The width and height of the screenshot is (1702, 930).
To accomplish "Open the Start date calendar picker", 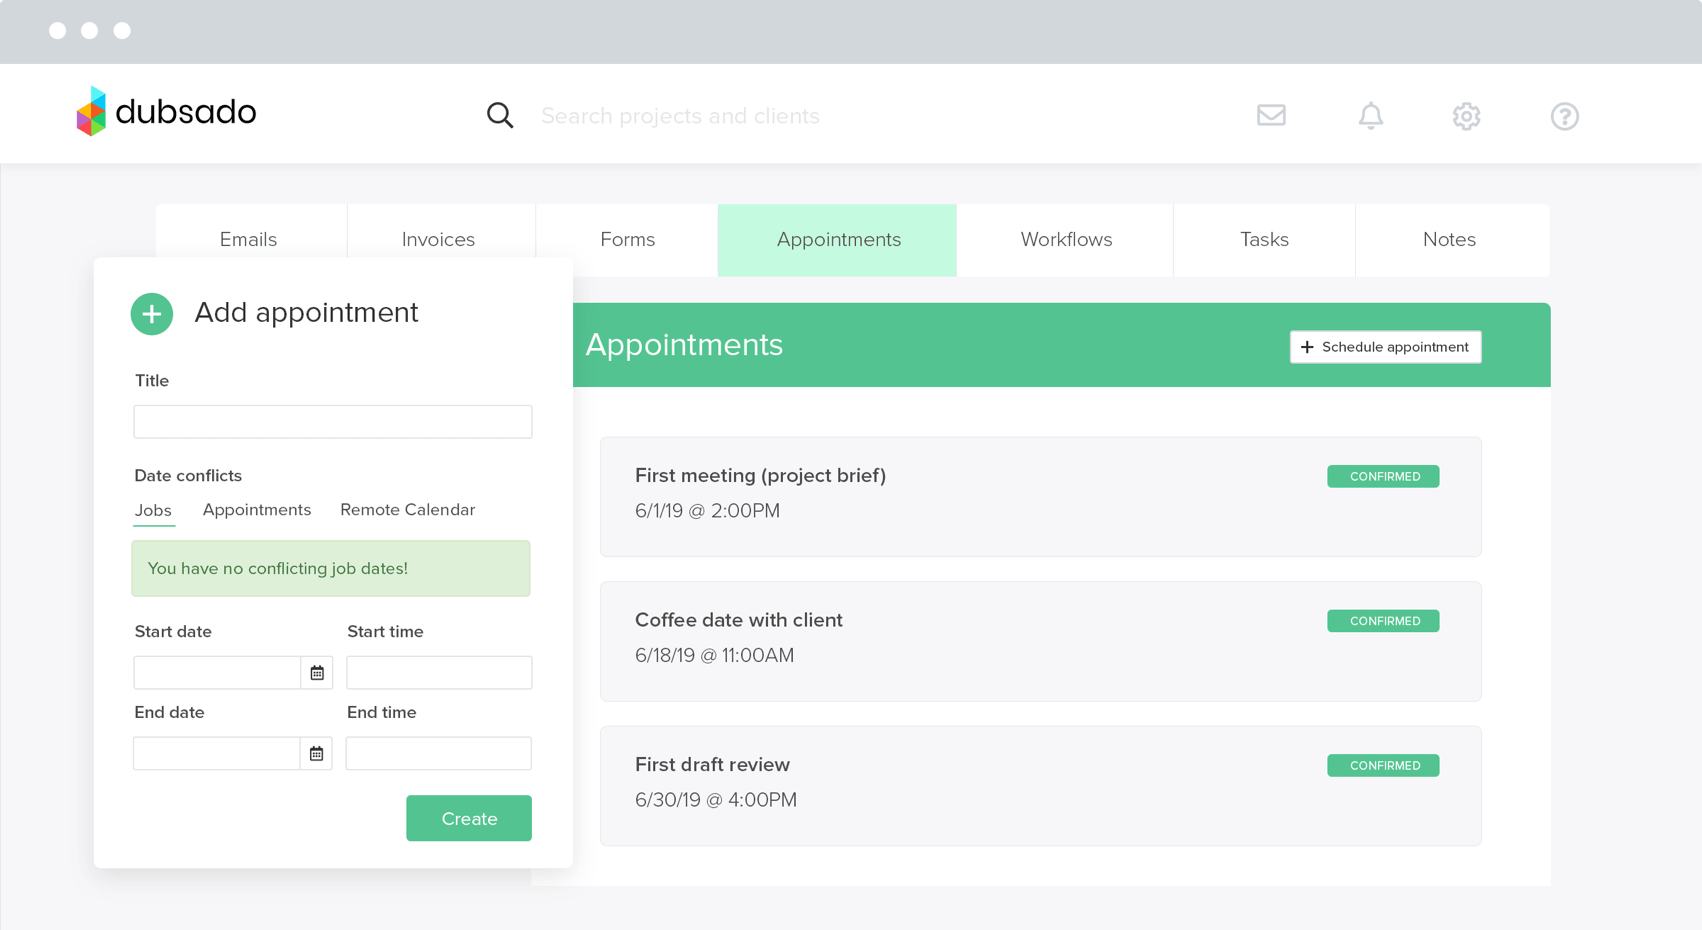I will (x=317, y=673).
